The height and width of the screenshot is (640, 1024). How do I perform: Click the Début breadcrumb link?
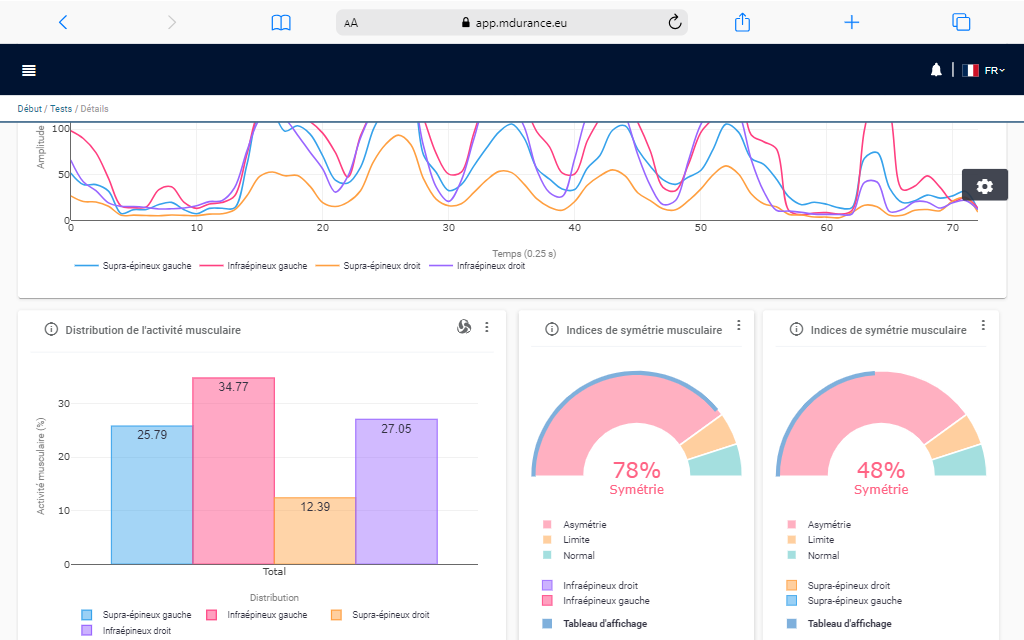(x=30, y=108)
